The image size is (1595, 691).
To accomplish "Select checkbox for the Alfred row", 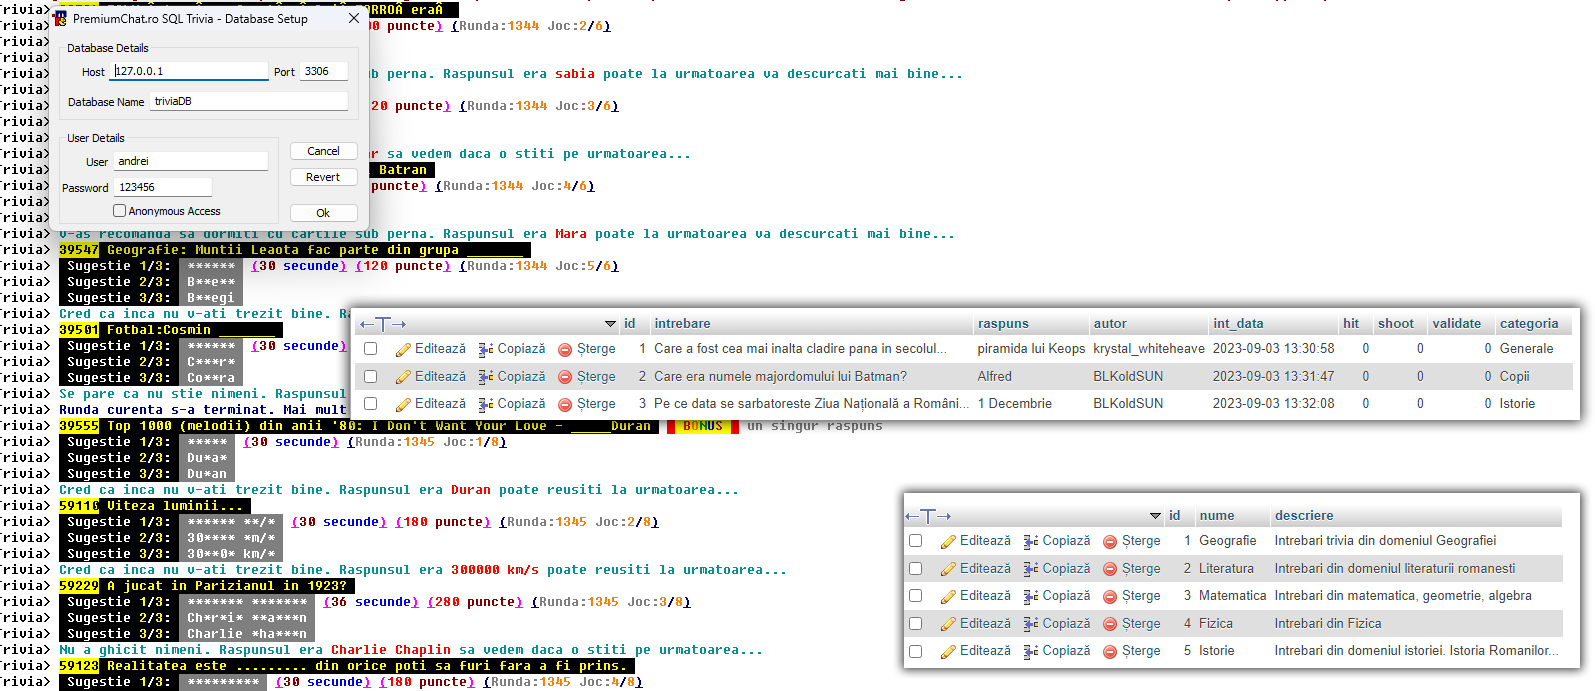I will click(x=371, y=377).
